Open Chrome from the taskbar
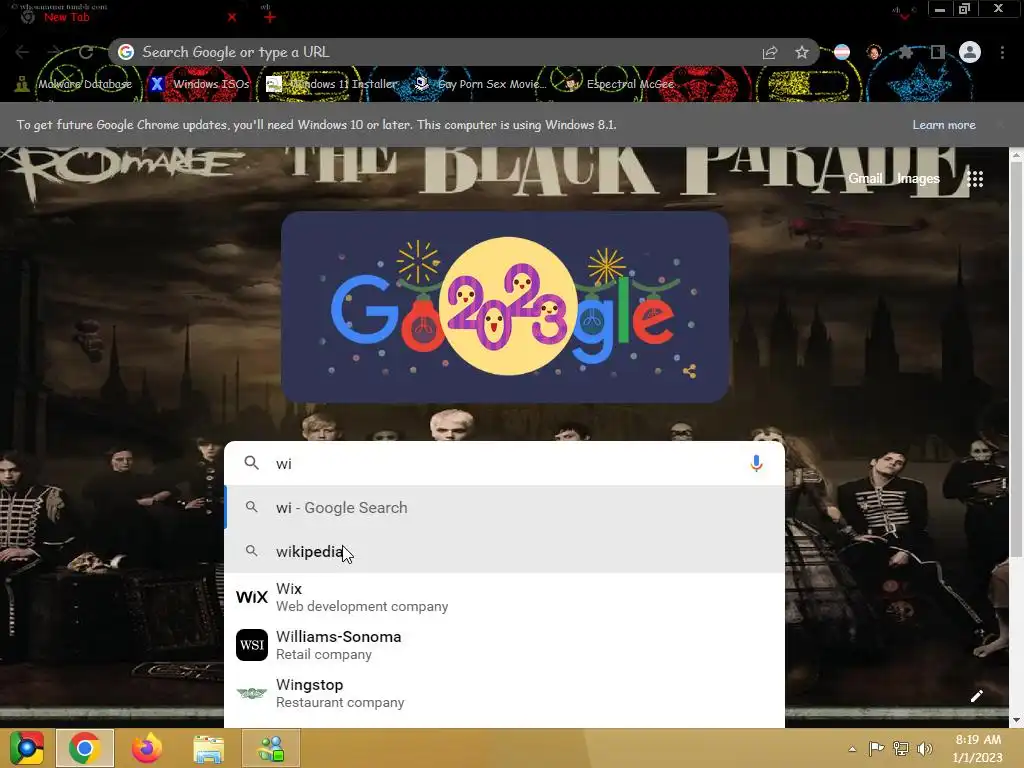 point(85,748)
